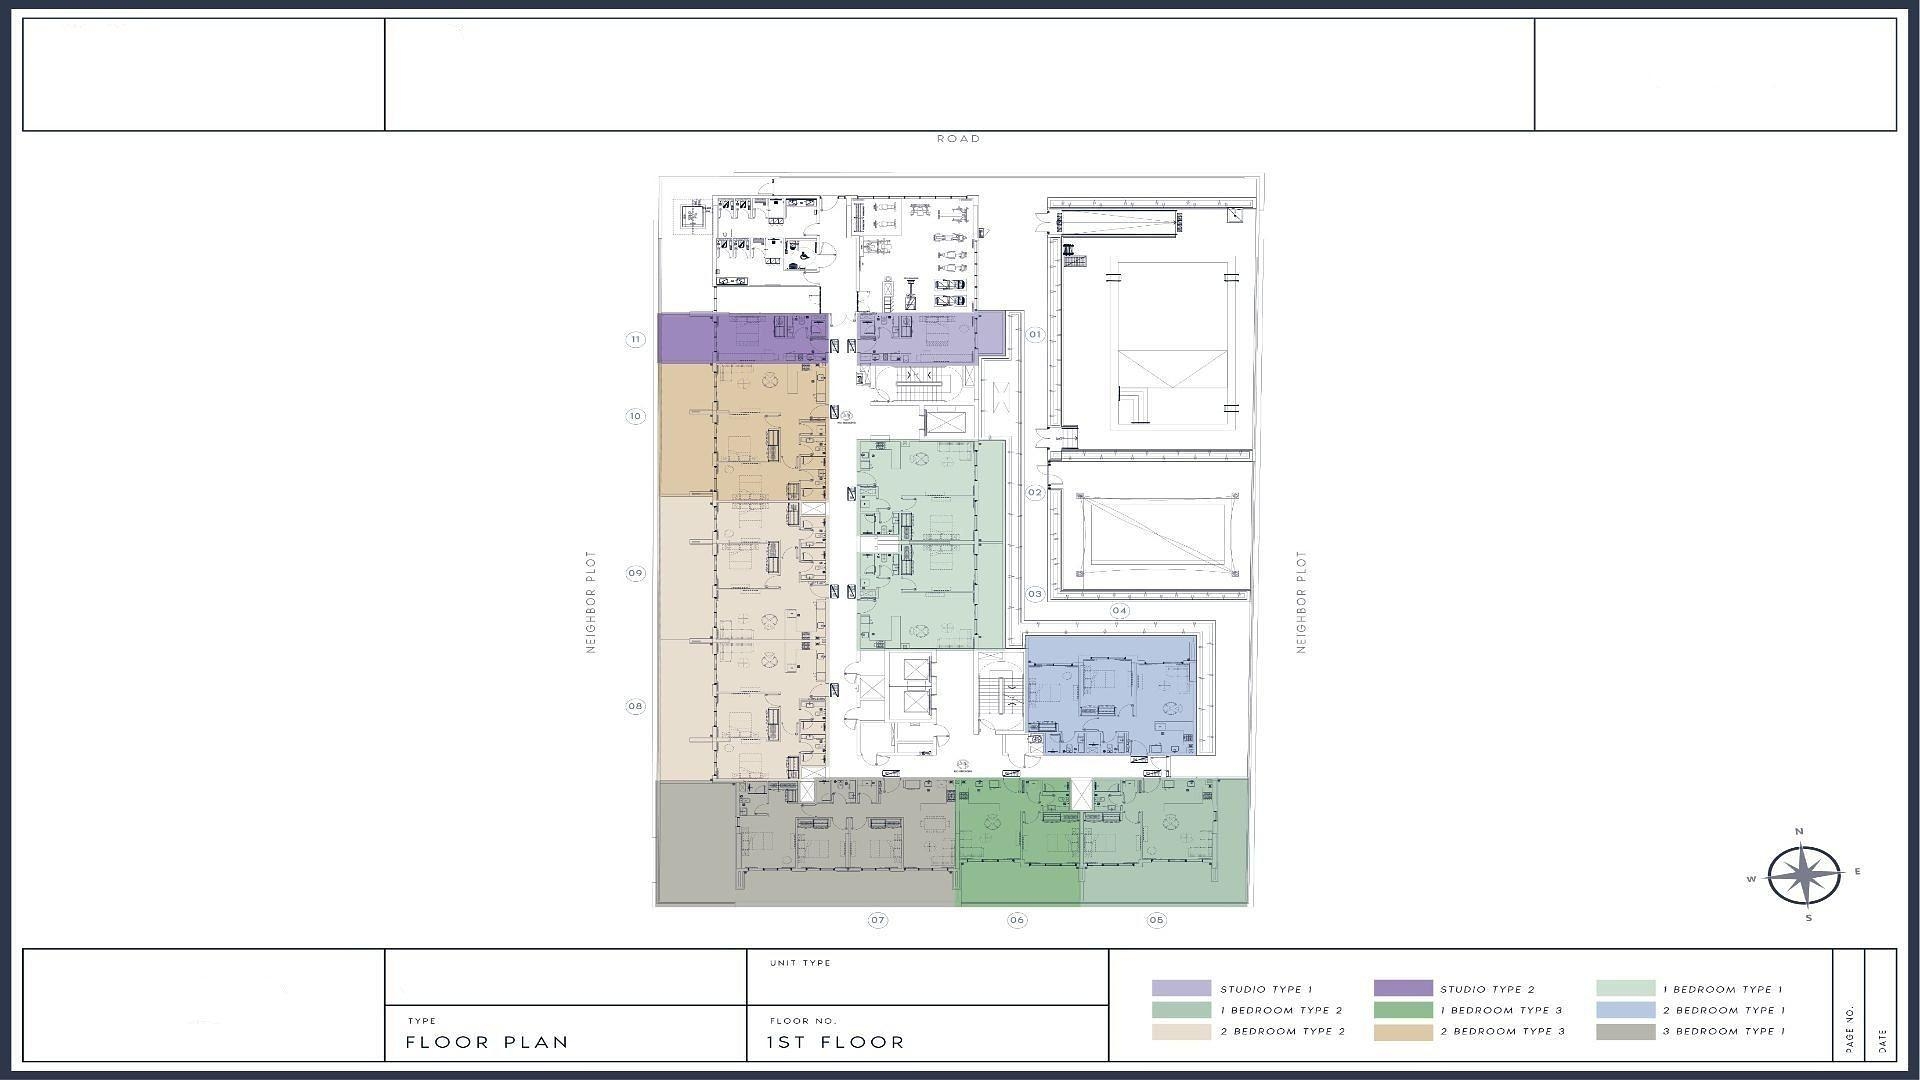Click the 1 Bedroom Type 3 legend label
The image size is (1920, 1080).
[x=1501, y=1010]
